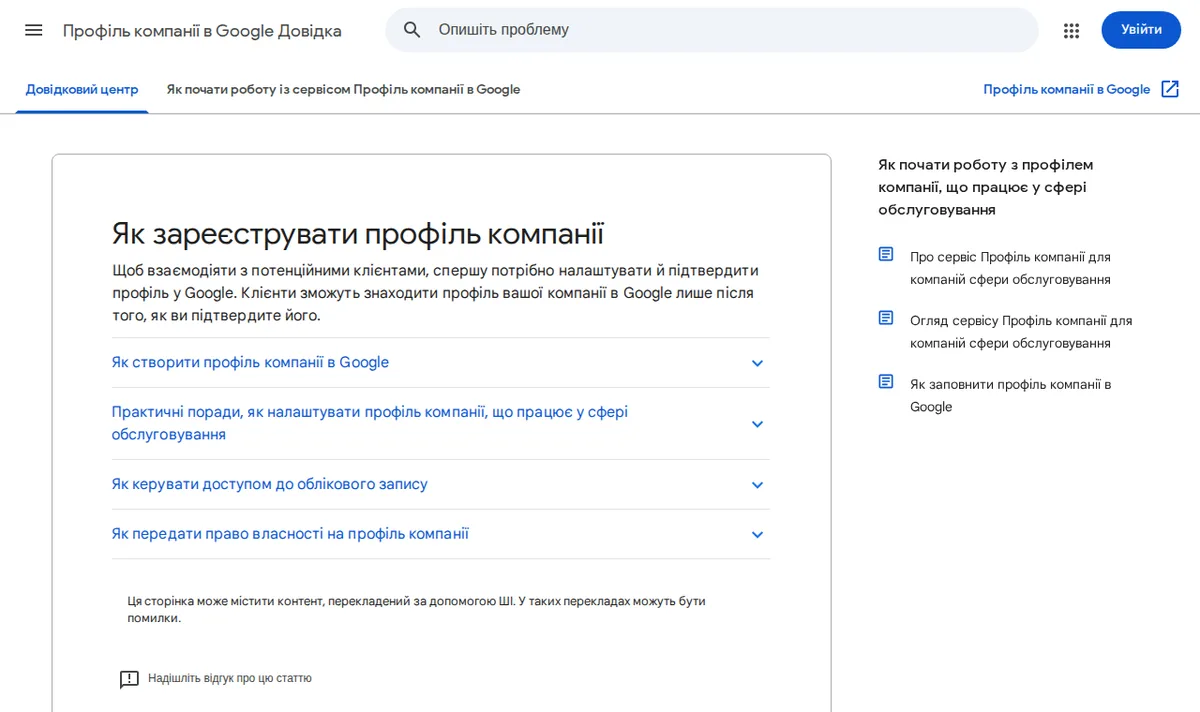Click the search magnifier icon
Image resolution: width=1200 pixels, height=712 pixels.
tap(412, 30)
